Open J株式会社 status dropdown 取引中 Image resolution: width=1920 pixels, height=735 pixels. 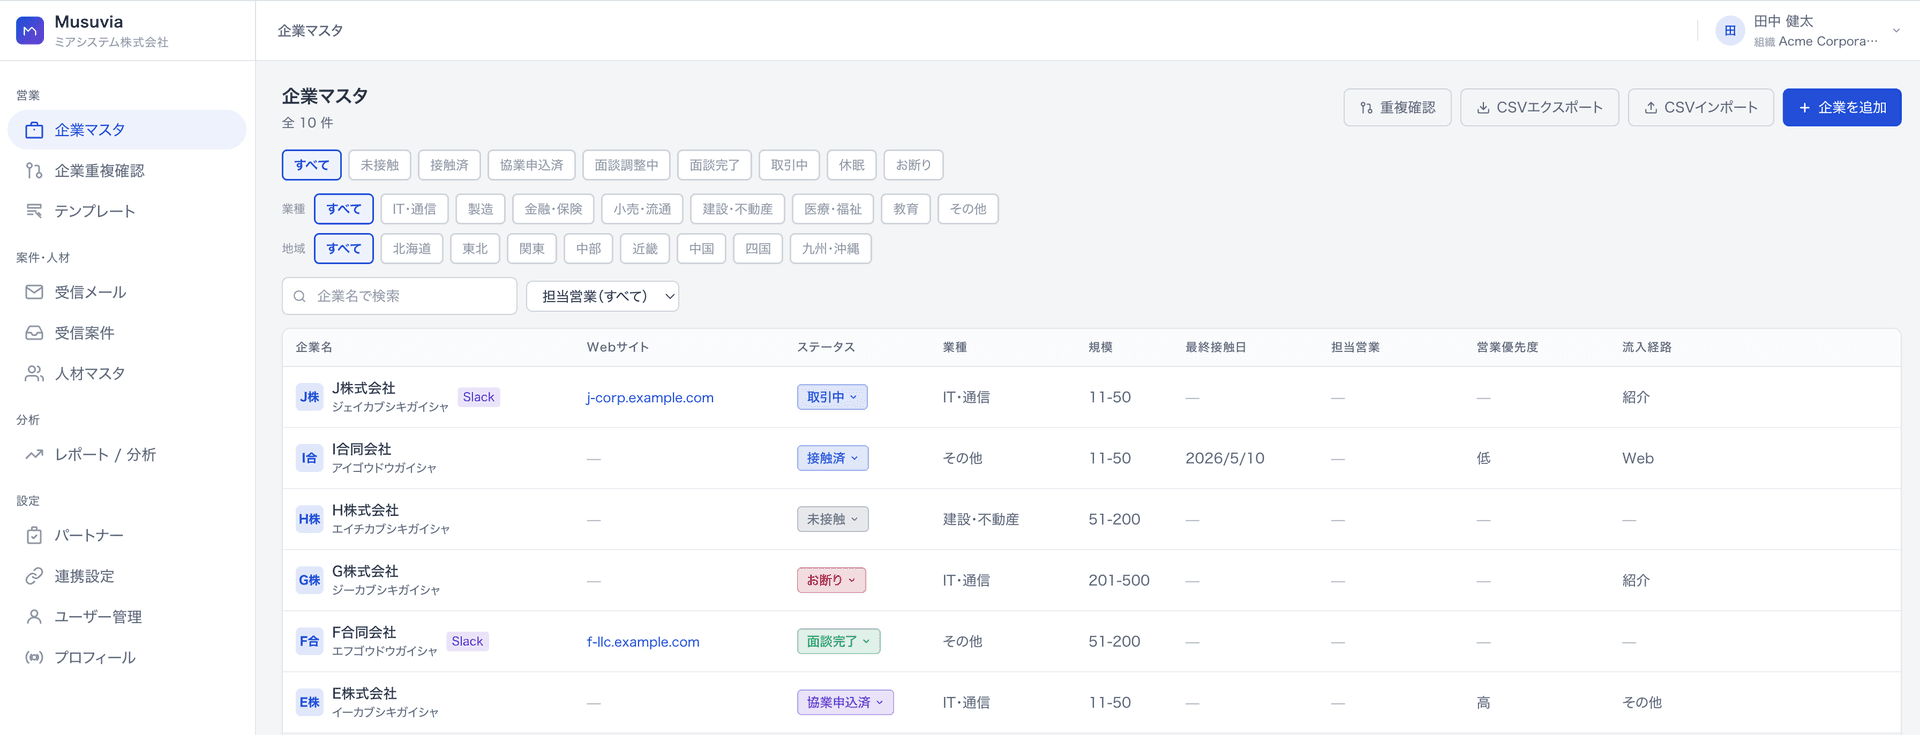[832, 397]
